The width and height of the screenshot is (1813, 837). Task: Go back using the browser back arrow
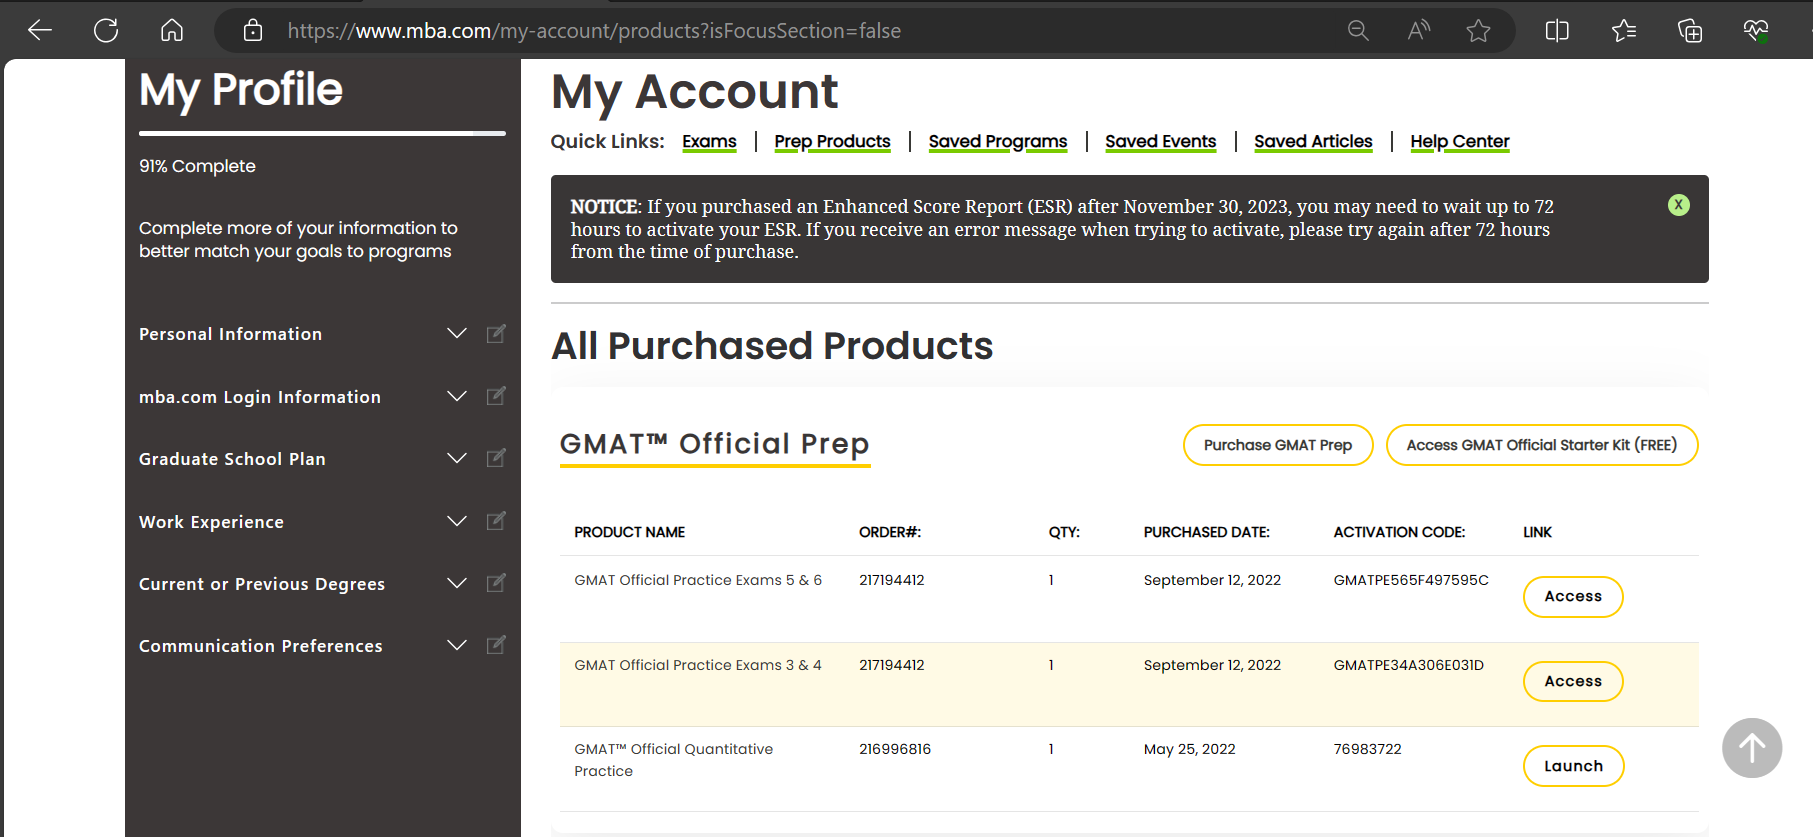[40, 31]
